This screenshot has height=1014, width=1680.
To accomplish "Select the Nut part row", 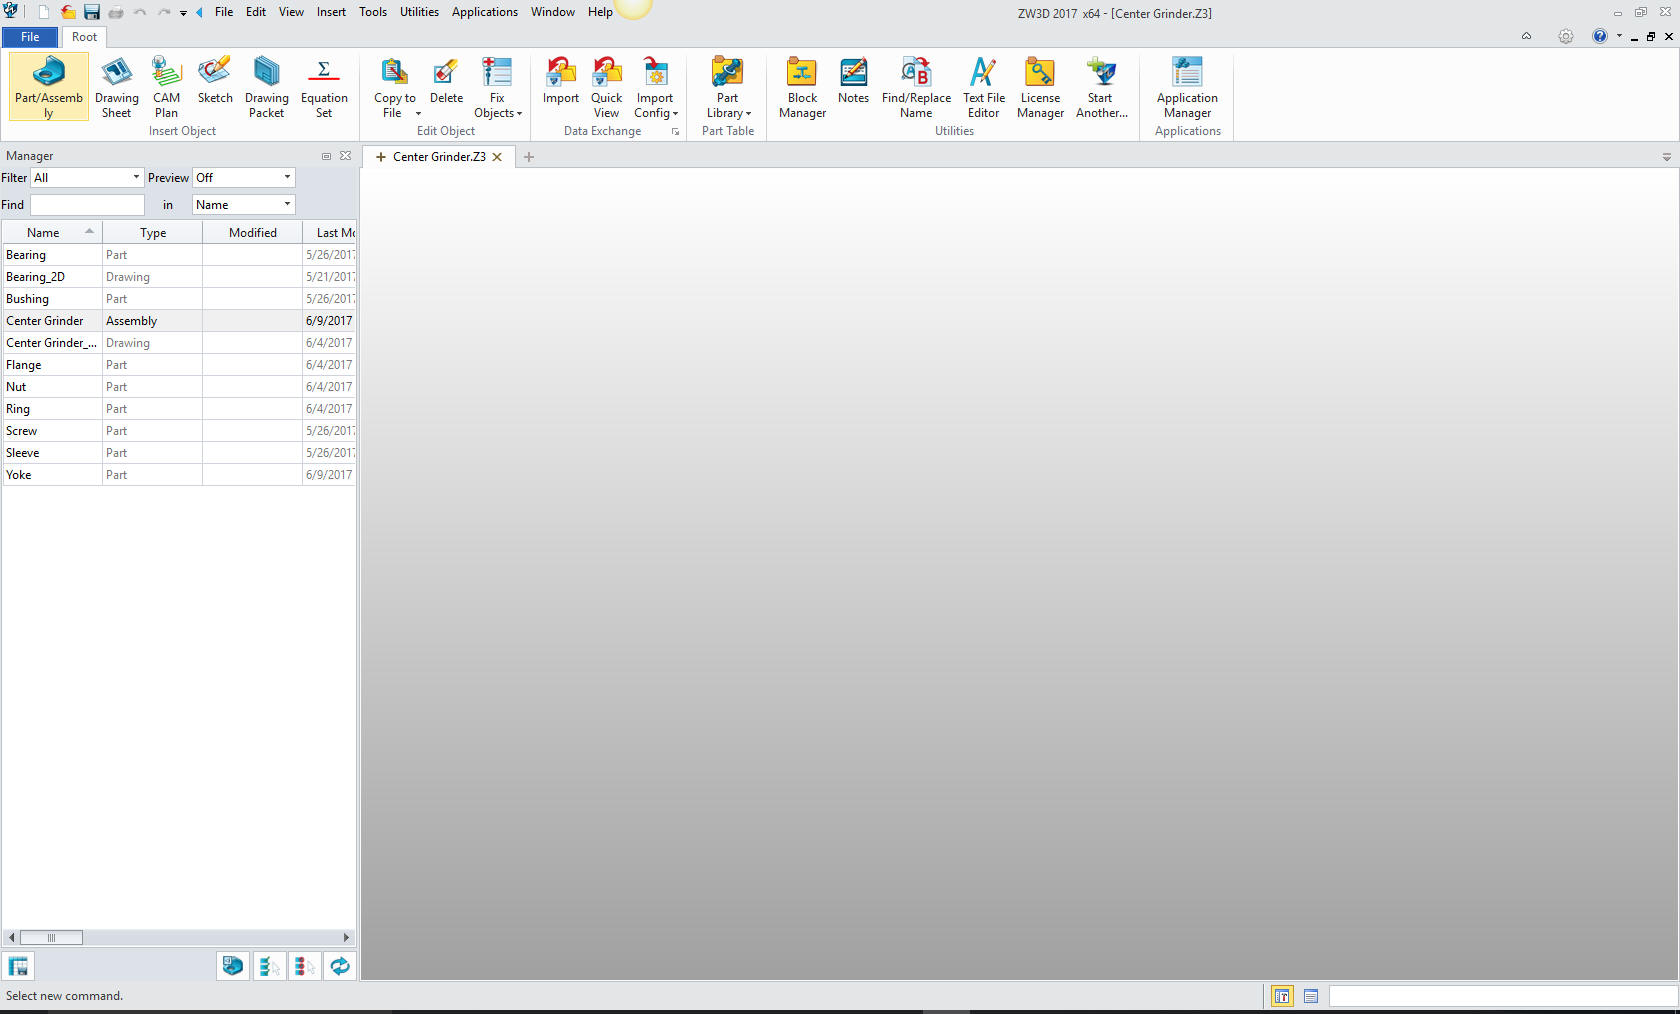I will pyautogui.click(x=179, y=387).
